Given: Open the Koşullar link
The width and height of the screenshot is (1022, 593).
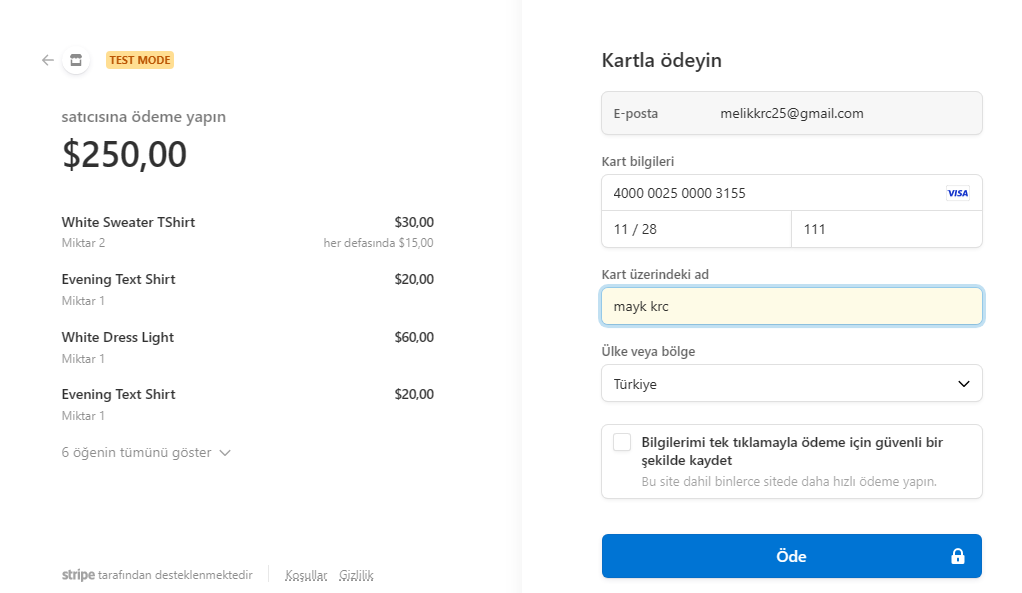Looking at the screenshot, I should point(305,575).
